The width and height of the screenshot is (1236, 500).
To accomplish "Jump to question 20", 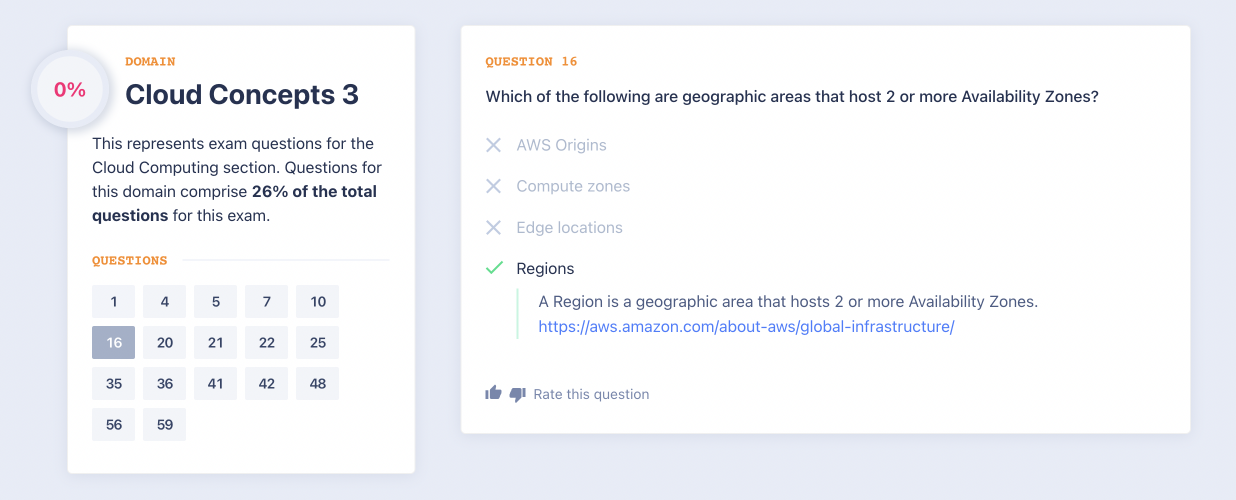I will [x=165, y=342].
